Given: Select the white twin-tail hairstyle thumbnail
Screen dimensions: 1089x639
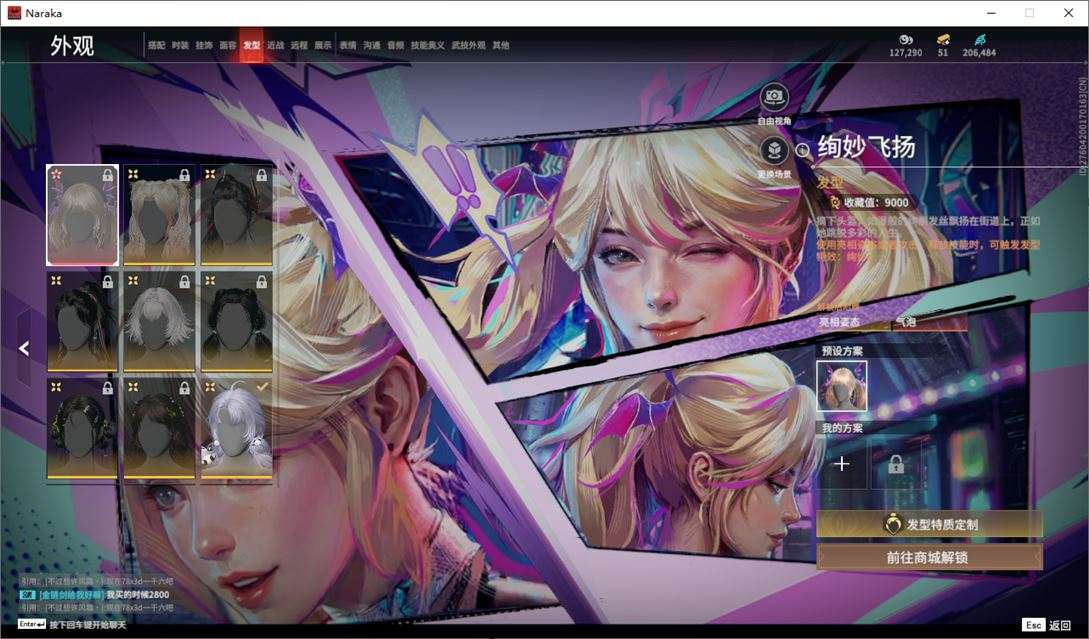Looking at the screenshot, I should point(236,429).
